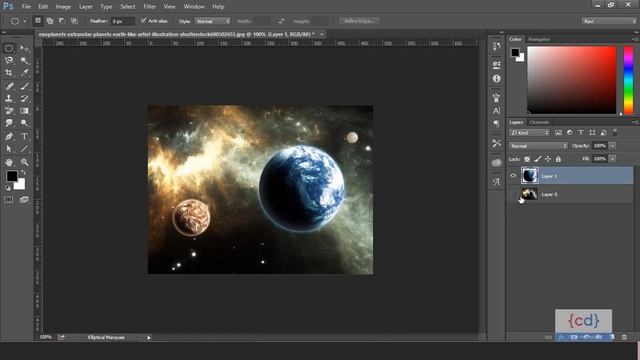Open the Info panel icon
640x360 pixels.
496,78
